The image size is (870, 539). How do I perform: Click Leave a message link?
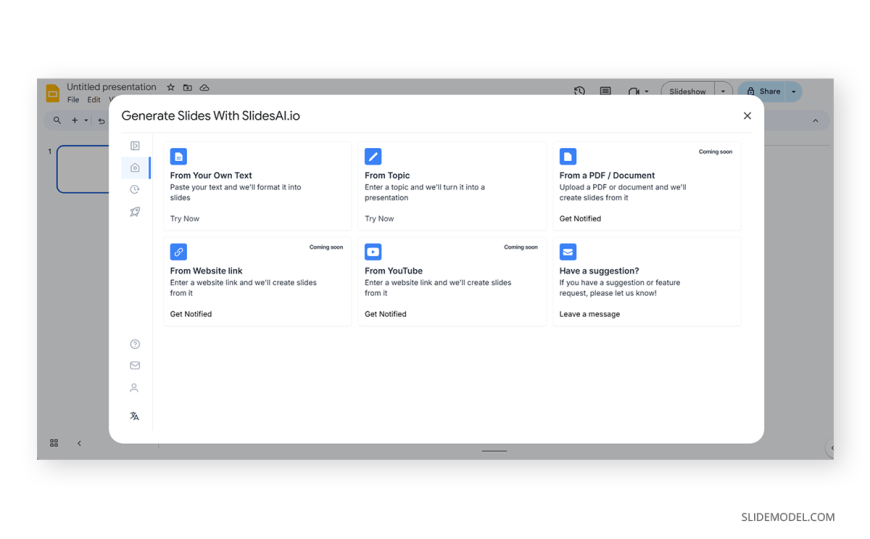point(590,314)
